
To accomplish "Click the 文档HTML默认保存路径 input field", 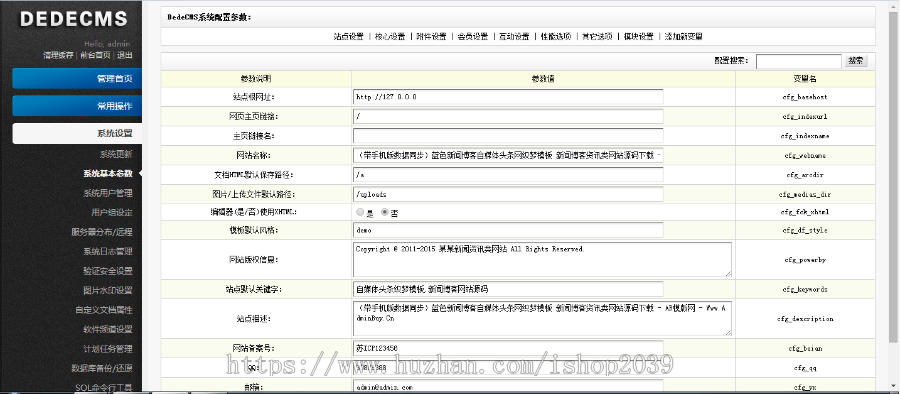I will click(508, 175).
